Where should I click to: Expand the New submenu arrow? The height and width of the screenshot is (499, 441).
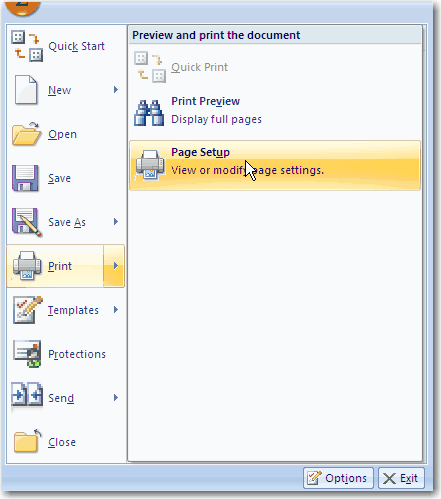tap(116, 90)
